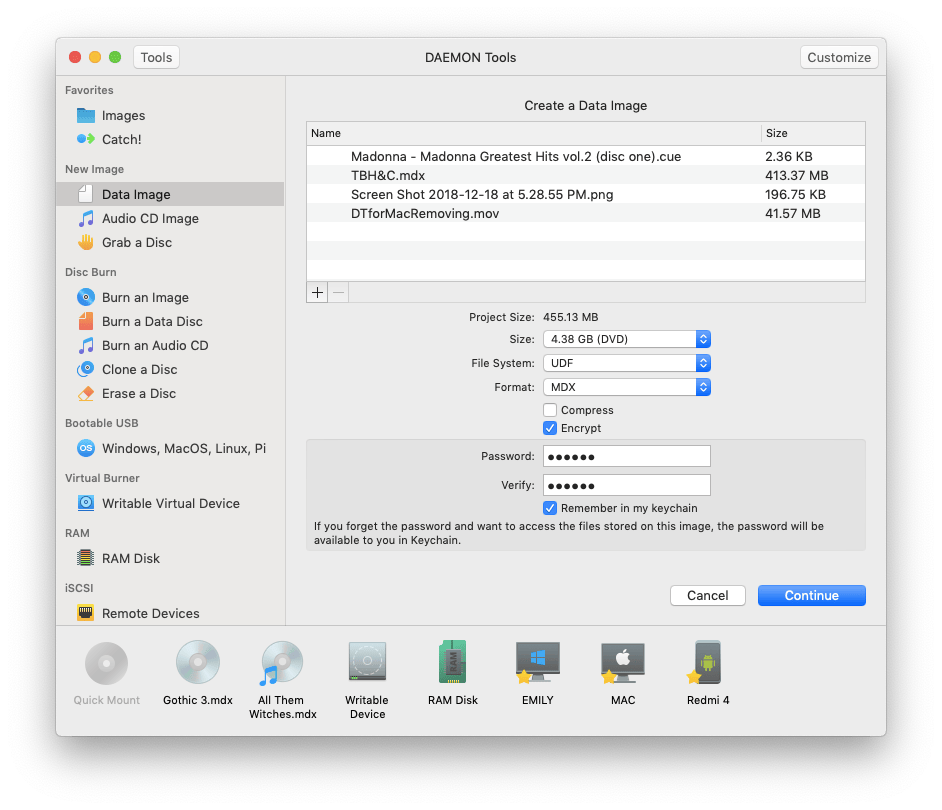942x810 pixels.
Task: Click the Tools menu button
Action: coord(156,57)
